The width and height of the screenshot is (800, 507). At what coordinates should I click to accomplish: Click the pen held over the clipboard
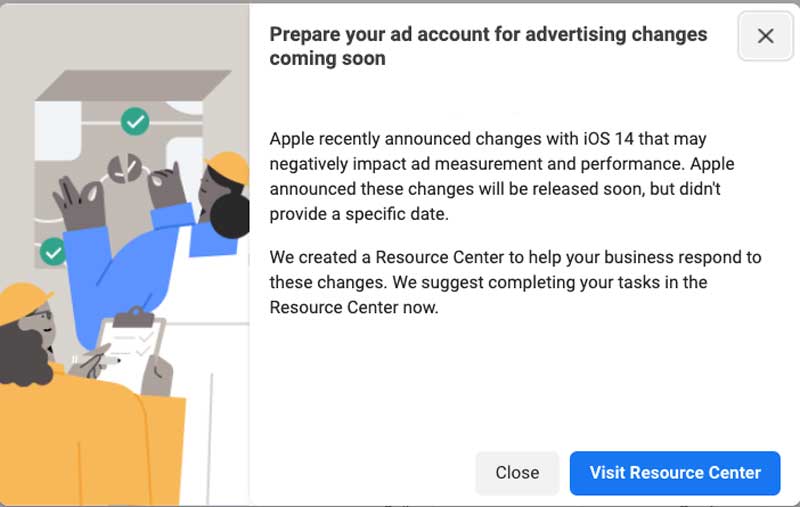point(102,361)
